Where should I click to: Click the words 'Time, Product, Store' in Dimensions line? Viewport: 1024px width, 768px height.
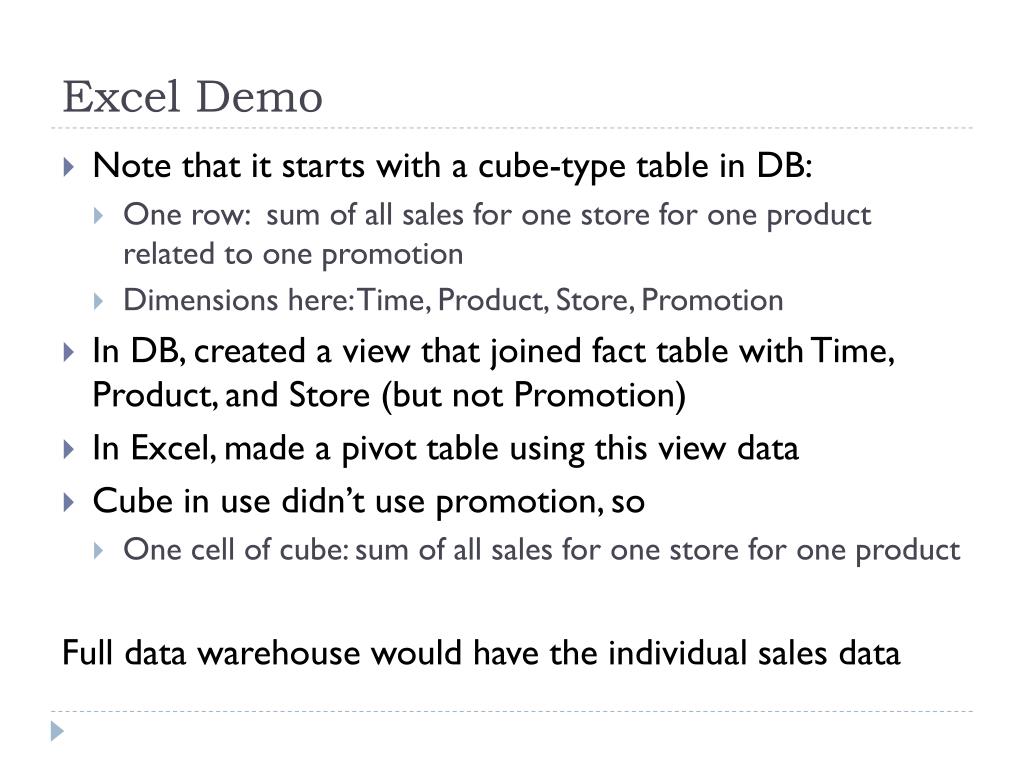click(x=496, y=300)
